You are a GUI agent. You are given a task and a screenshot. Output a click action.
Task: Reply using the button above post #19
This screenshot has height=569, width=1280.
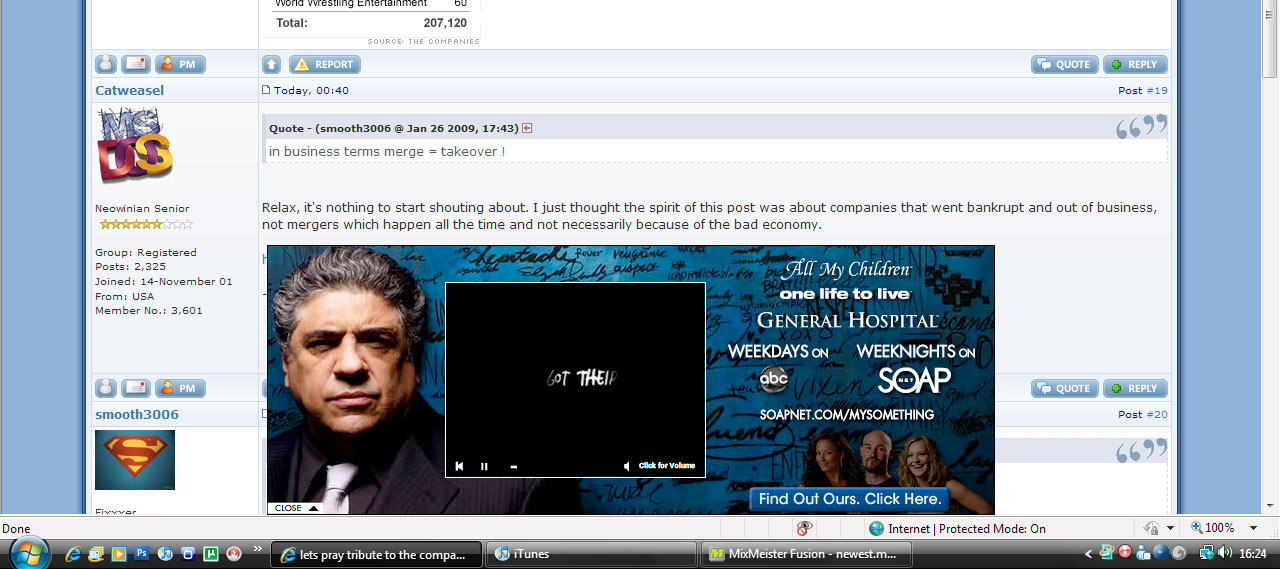tap(1135, 64)
